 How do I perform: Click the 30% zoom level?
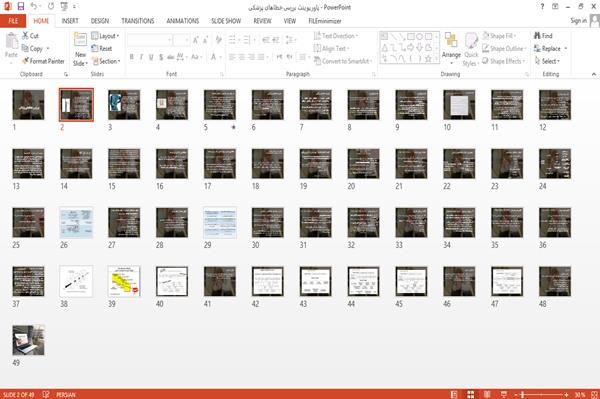(x=580, y=394)
